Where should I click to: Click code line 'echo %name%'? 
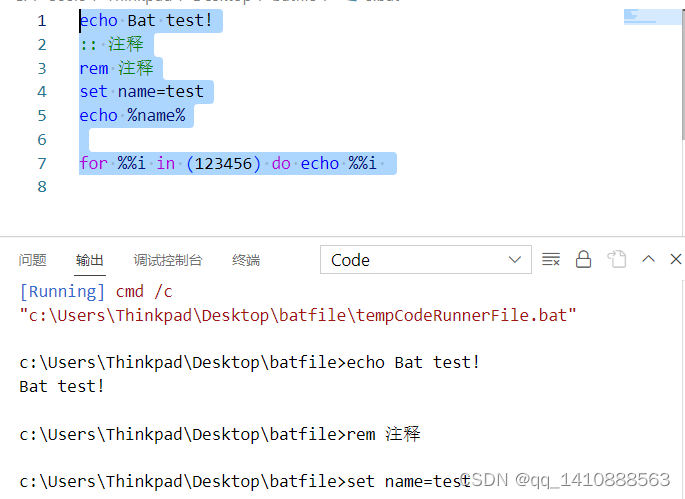point(132,115)
